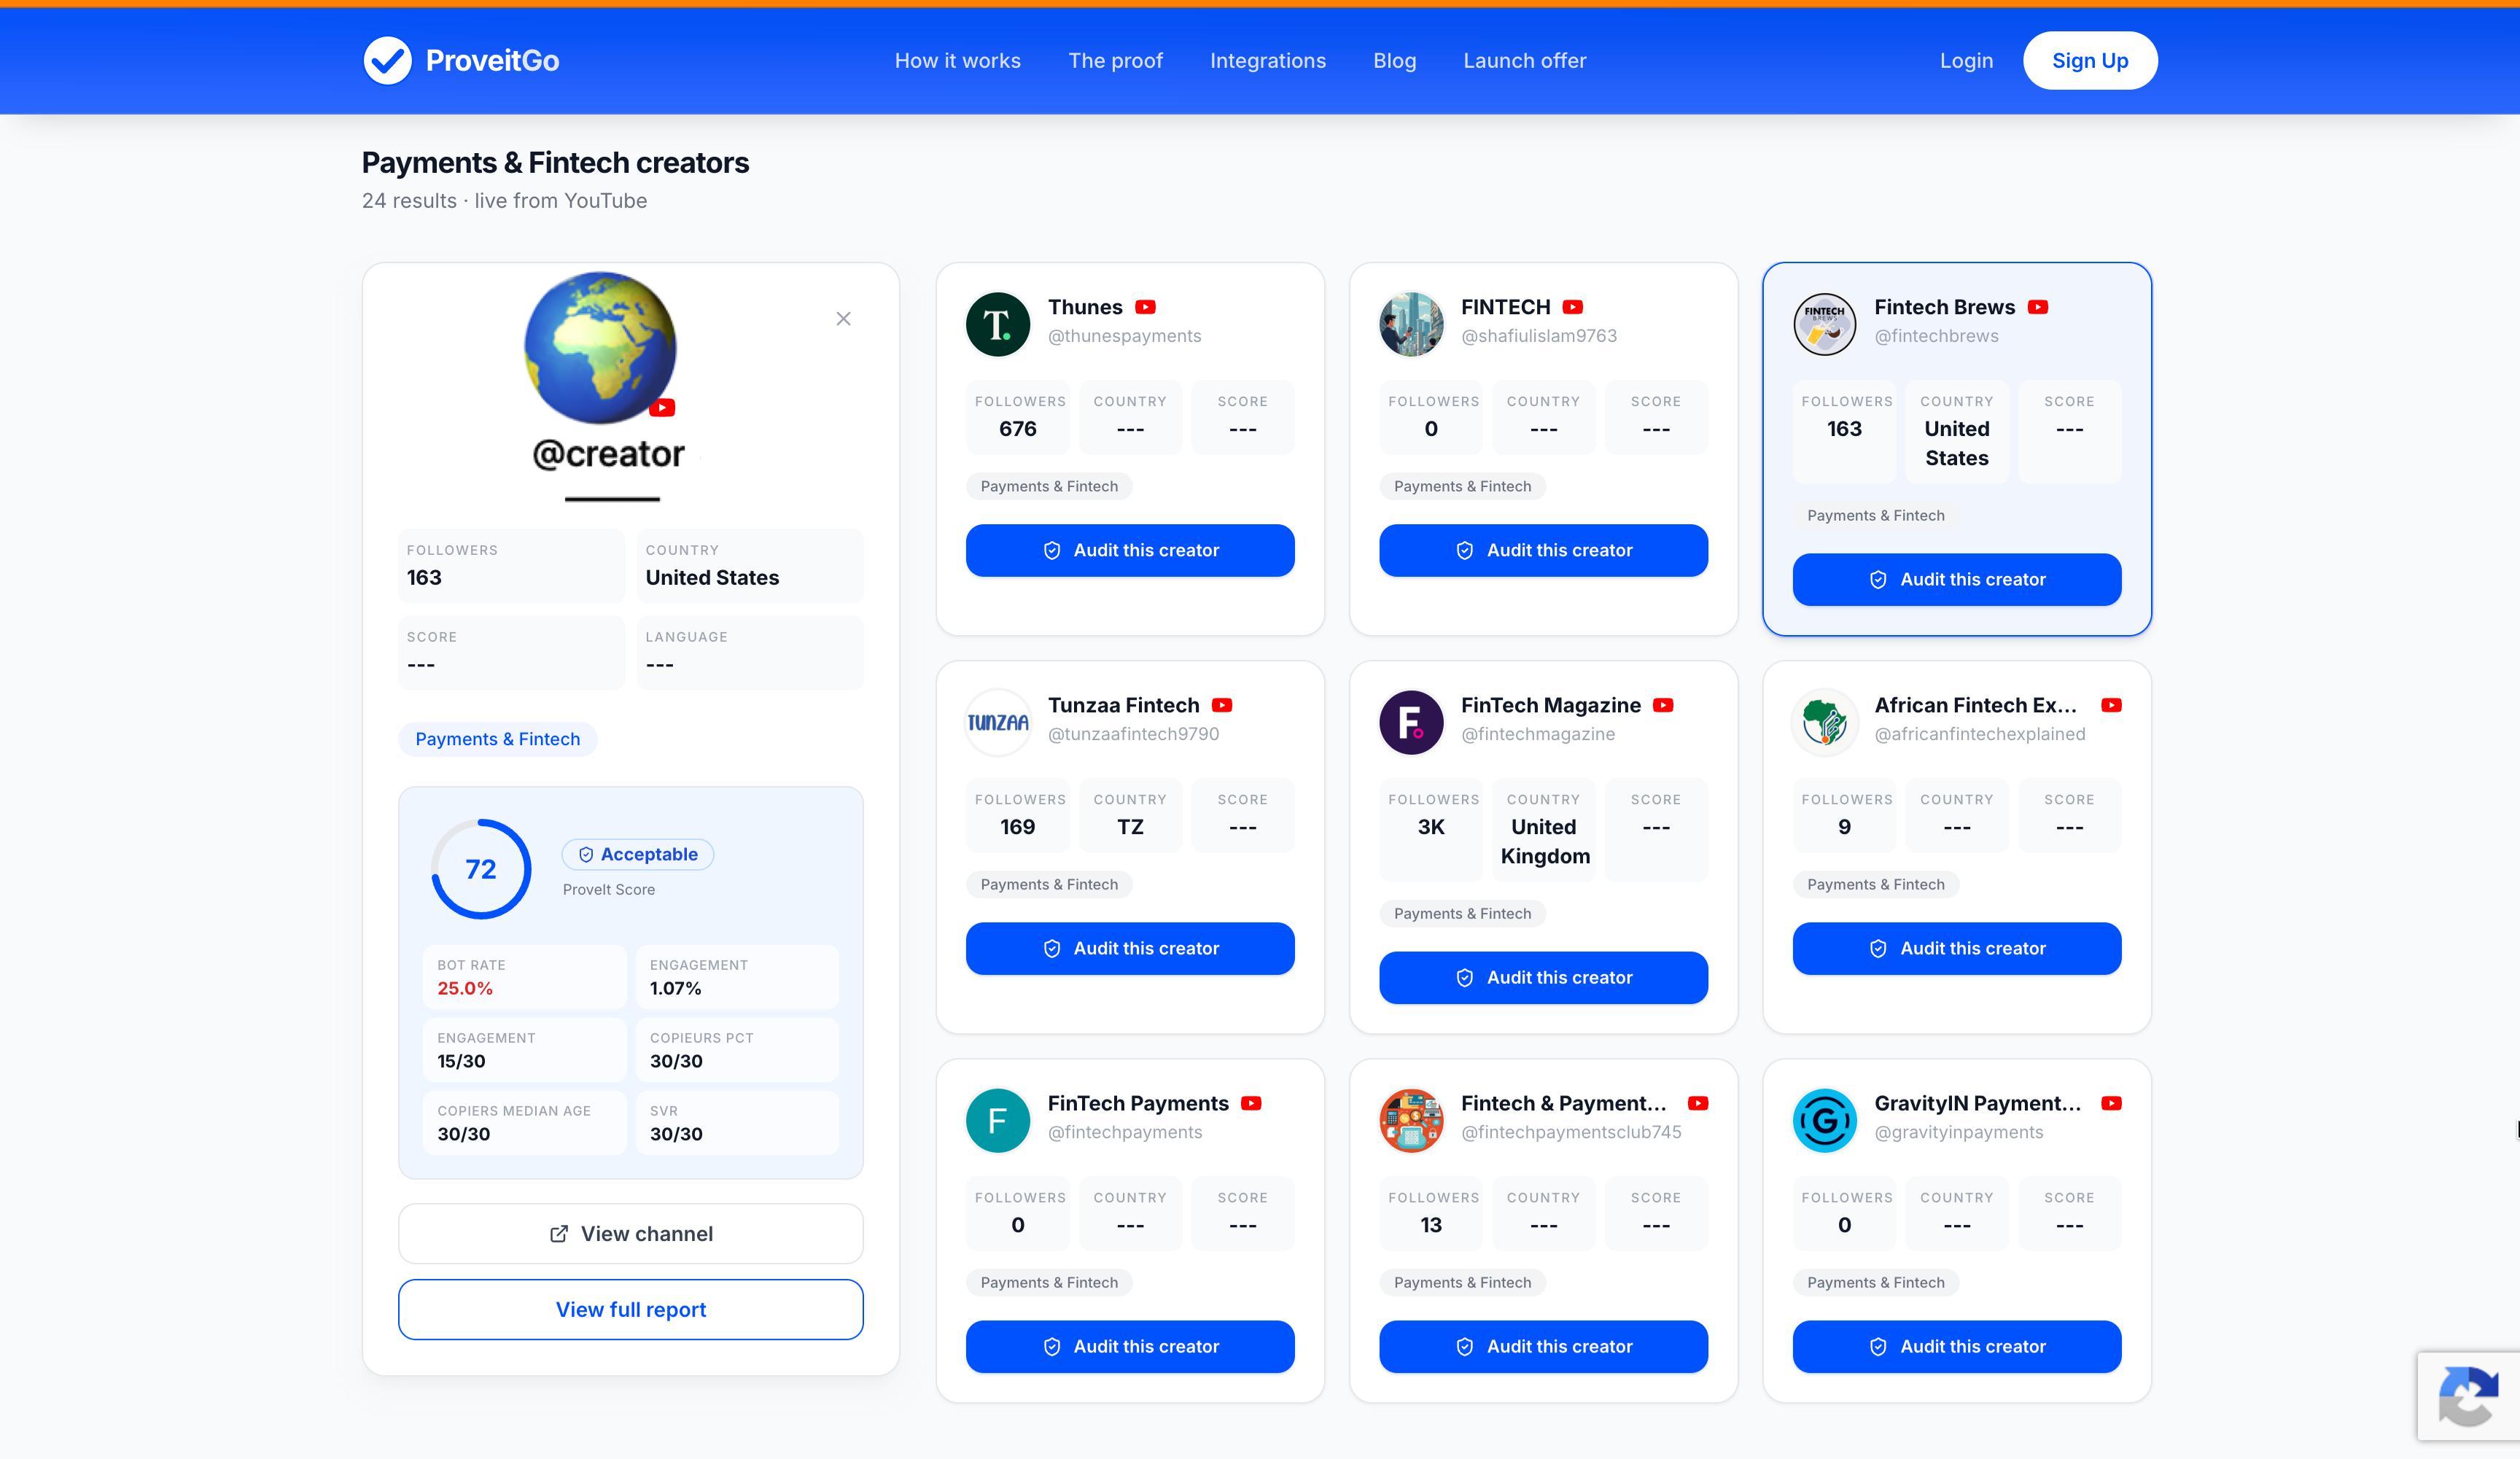Screen dimensions: 2520x1459
Task: Audit the @fintechpaymentsclub745 creator
Action: [1543, 1346]
